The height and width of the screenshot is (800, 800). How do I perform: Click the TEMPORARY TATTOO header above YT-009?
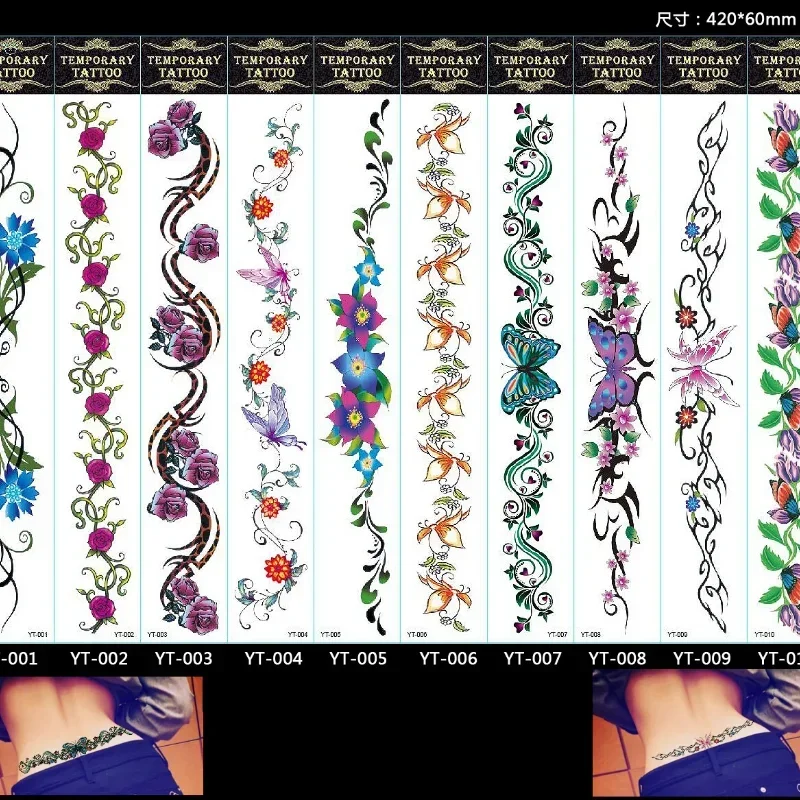click(704, 65)
